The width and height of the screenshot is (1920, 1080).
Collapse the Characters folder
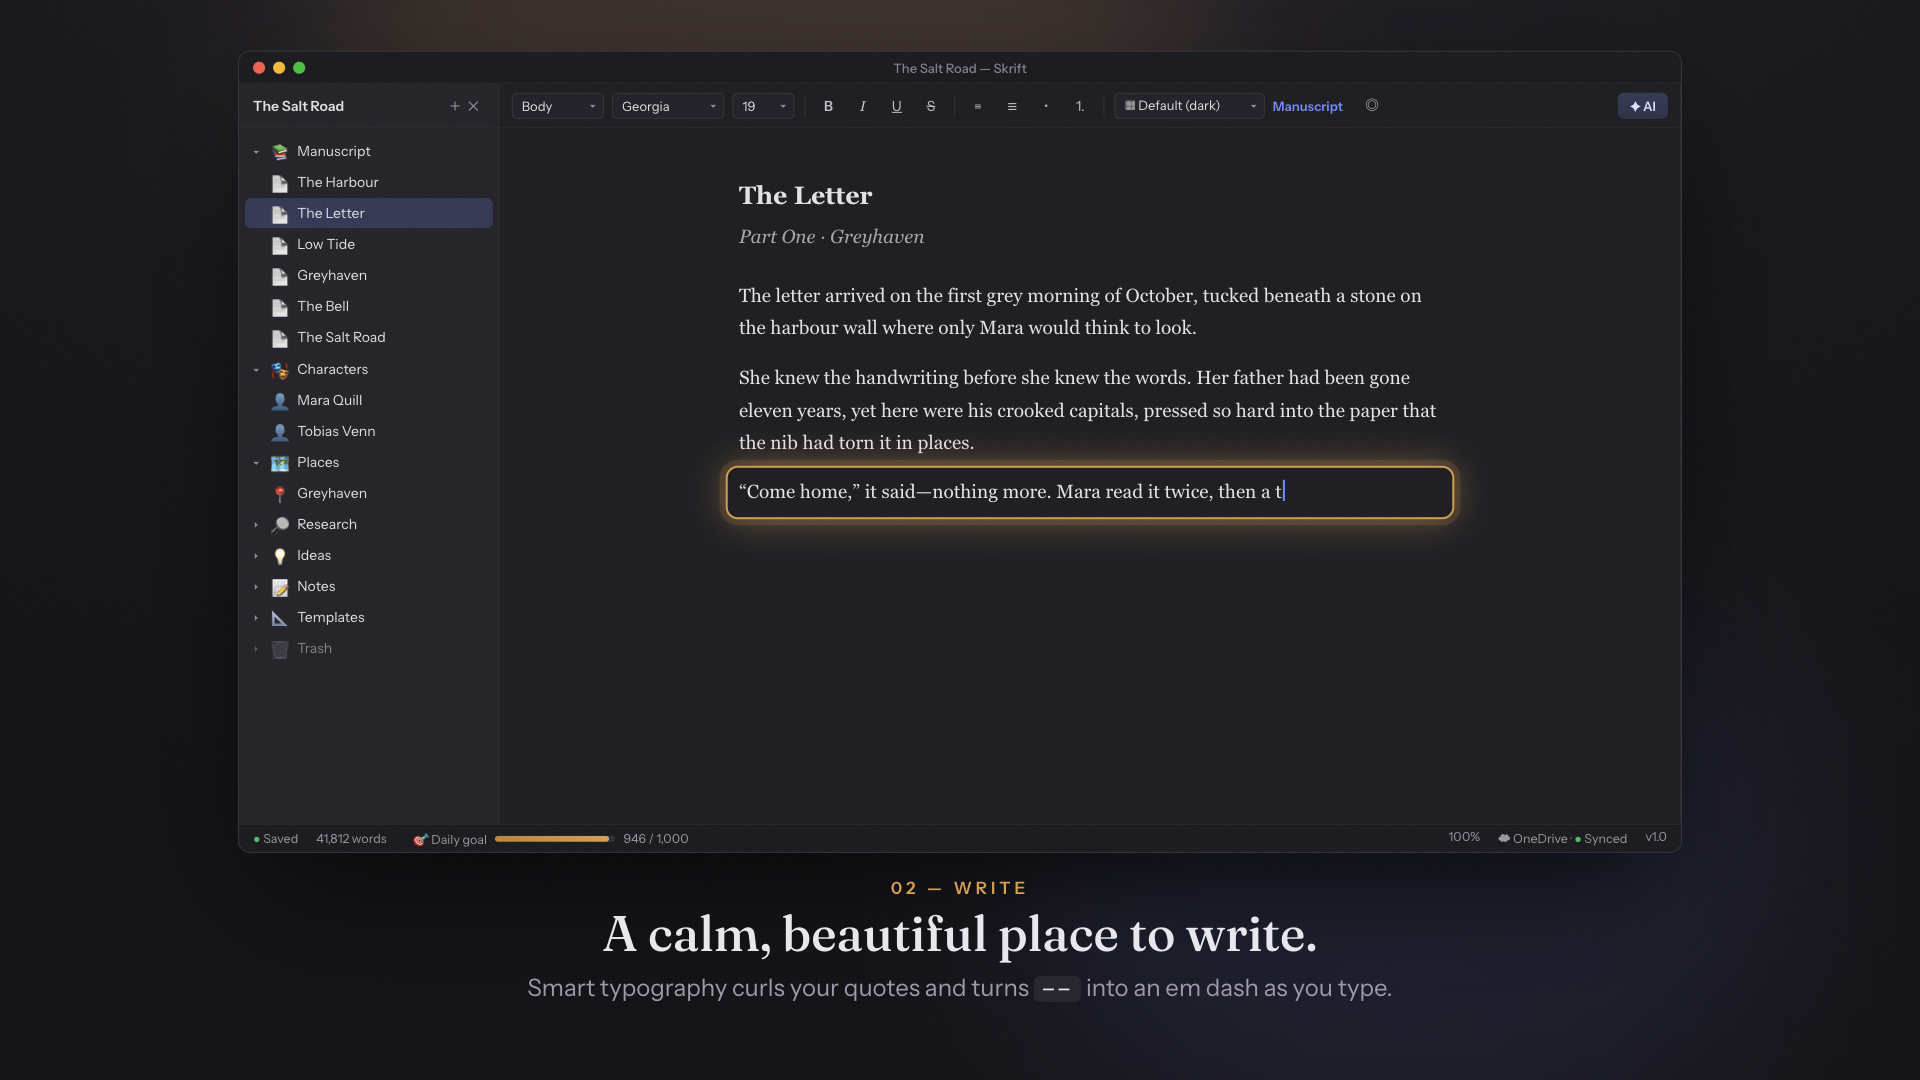[256, 370]
